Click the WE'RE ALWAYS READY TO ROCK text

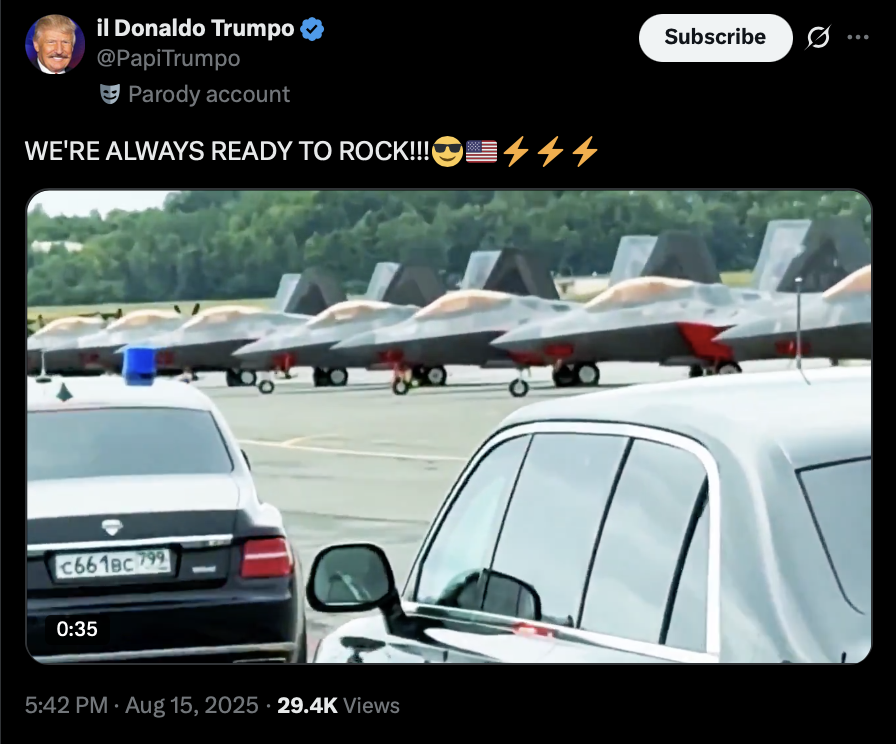point(227,151)
